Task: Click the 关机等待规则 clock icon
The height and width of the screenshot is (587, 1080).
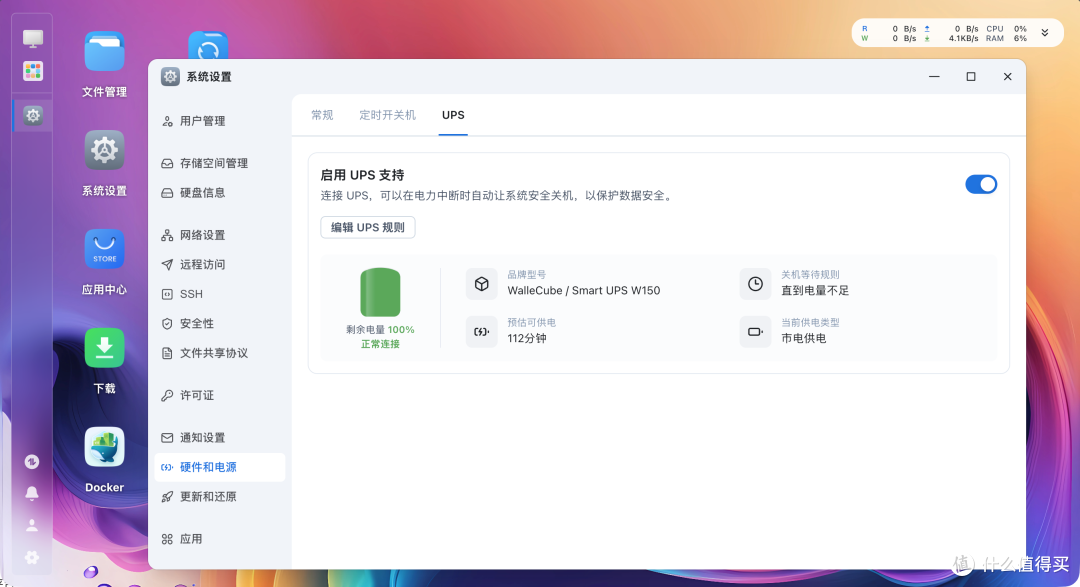Action: [x=755, y=284]
